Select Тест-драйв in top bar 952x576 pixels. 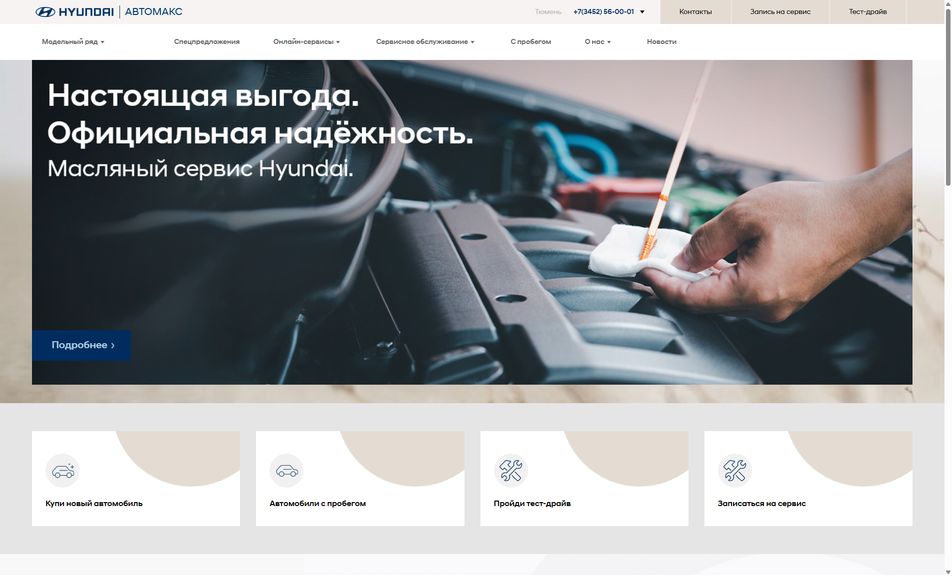(x=868, y=12)
